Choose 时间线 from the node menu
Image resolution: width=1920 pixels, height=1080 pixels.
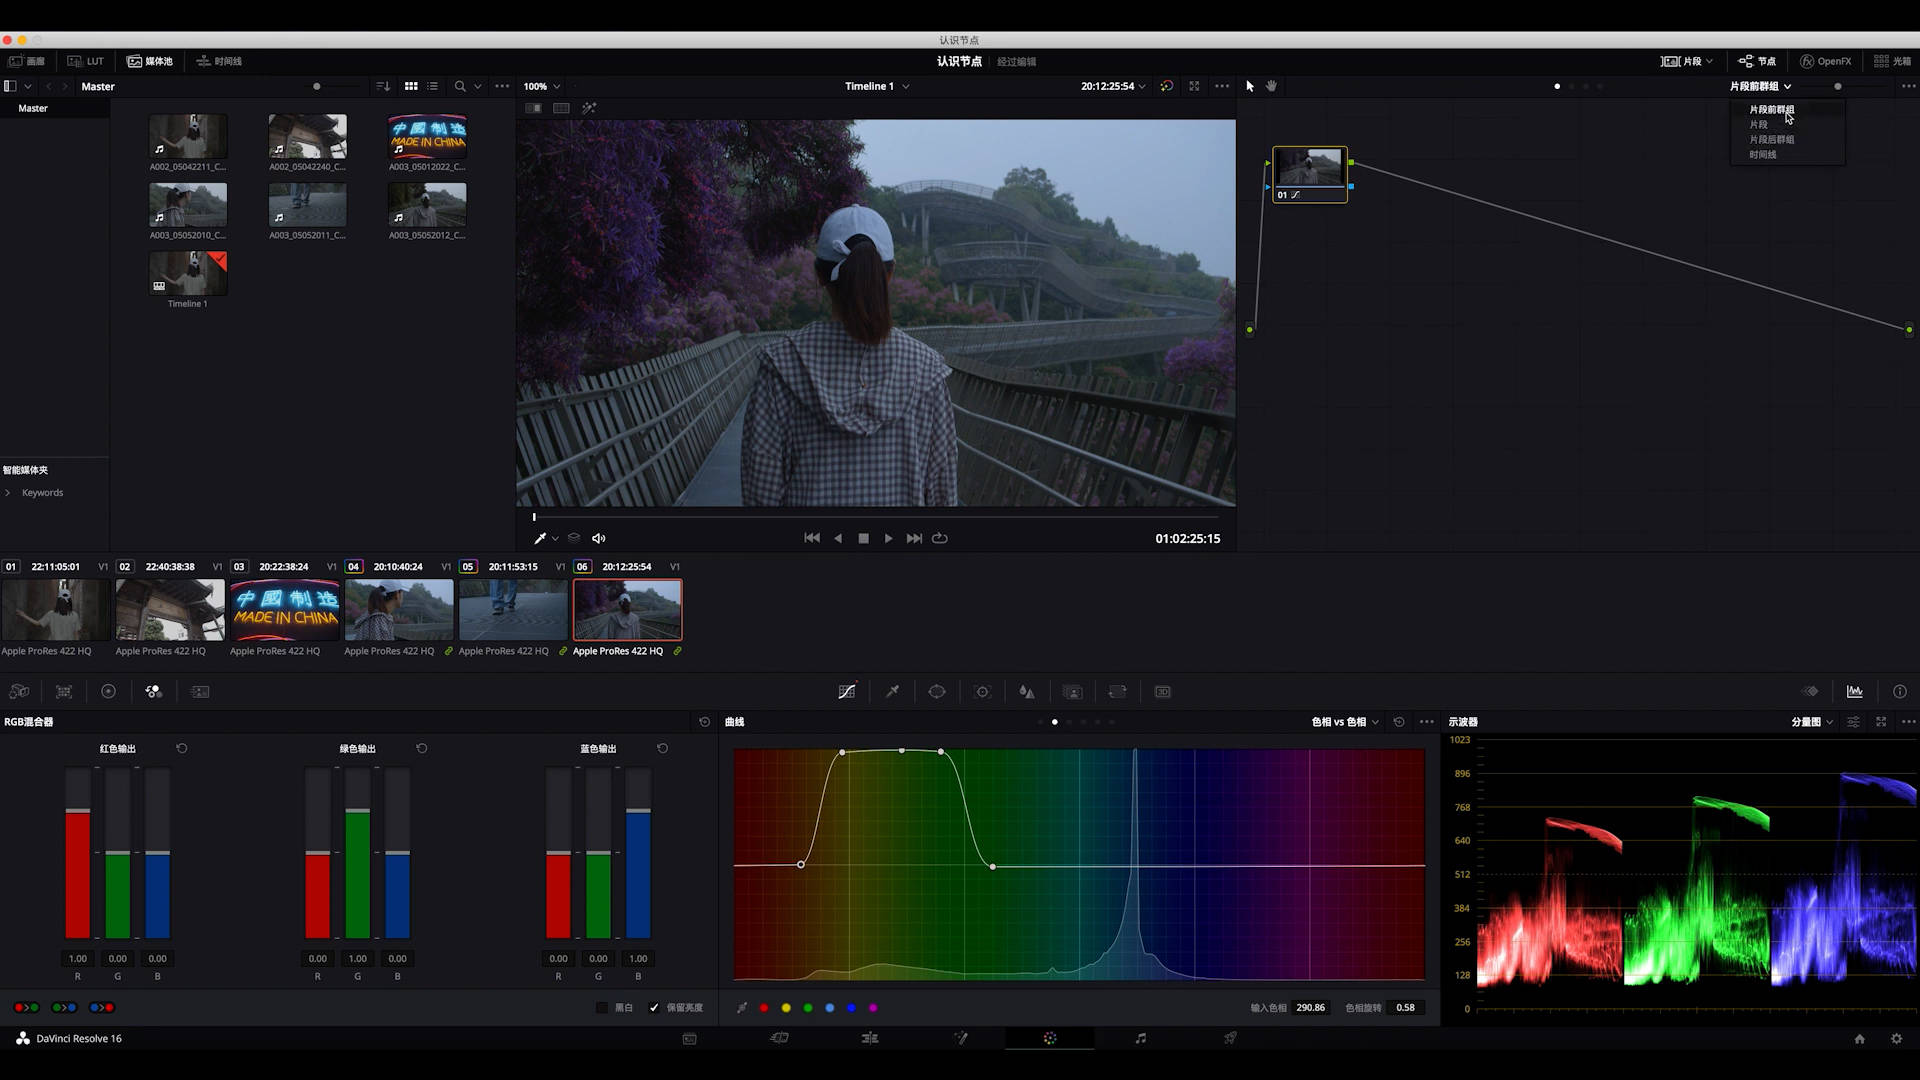tap(1762, 154)
